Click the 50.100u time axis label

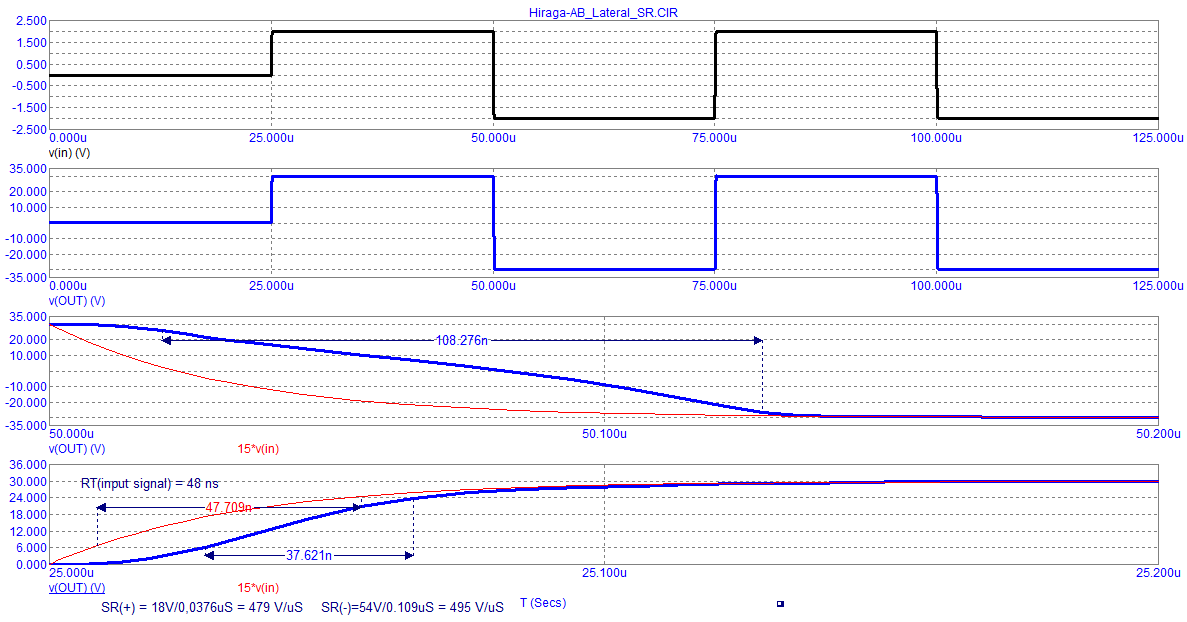[x=604, y=434]
